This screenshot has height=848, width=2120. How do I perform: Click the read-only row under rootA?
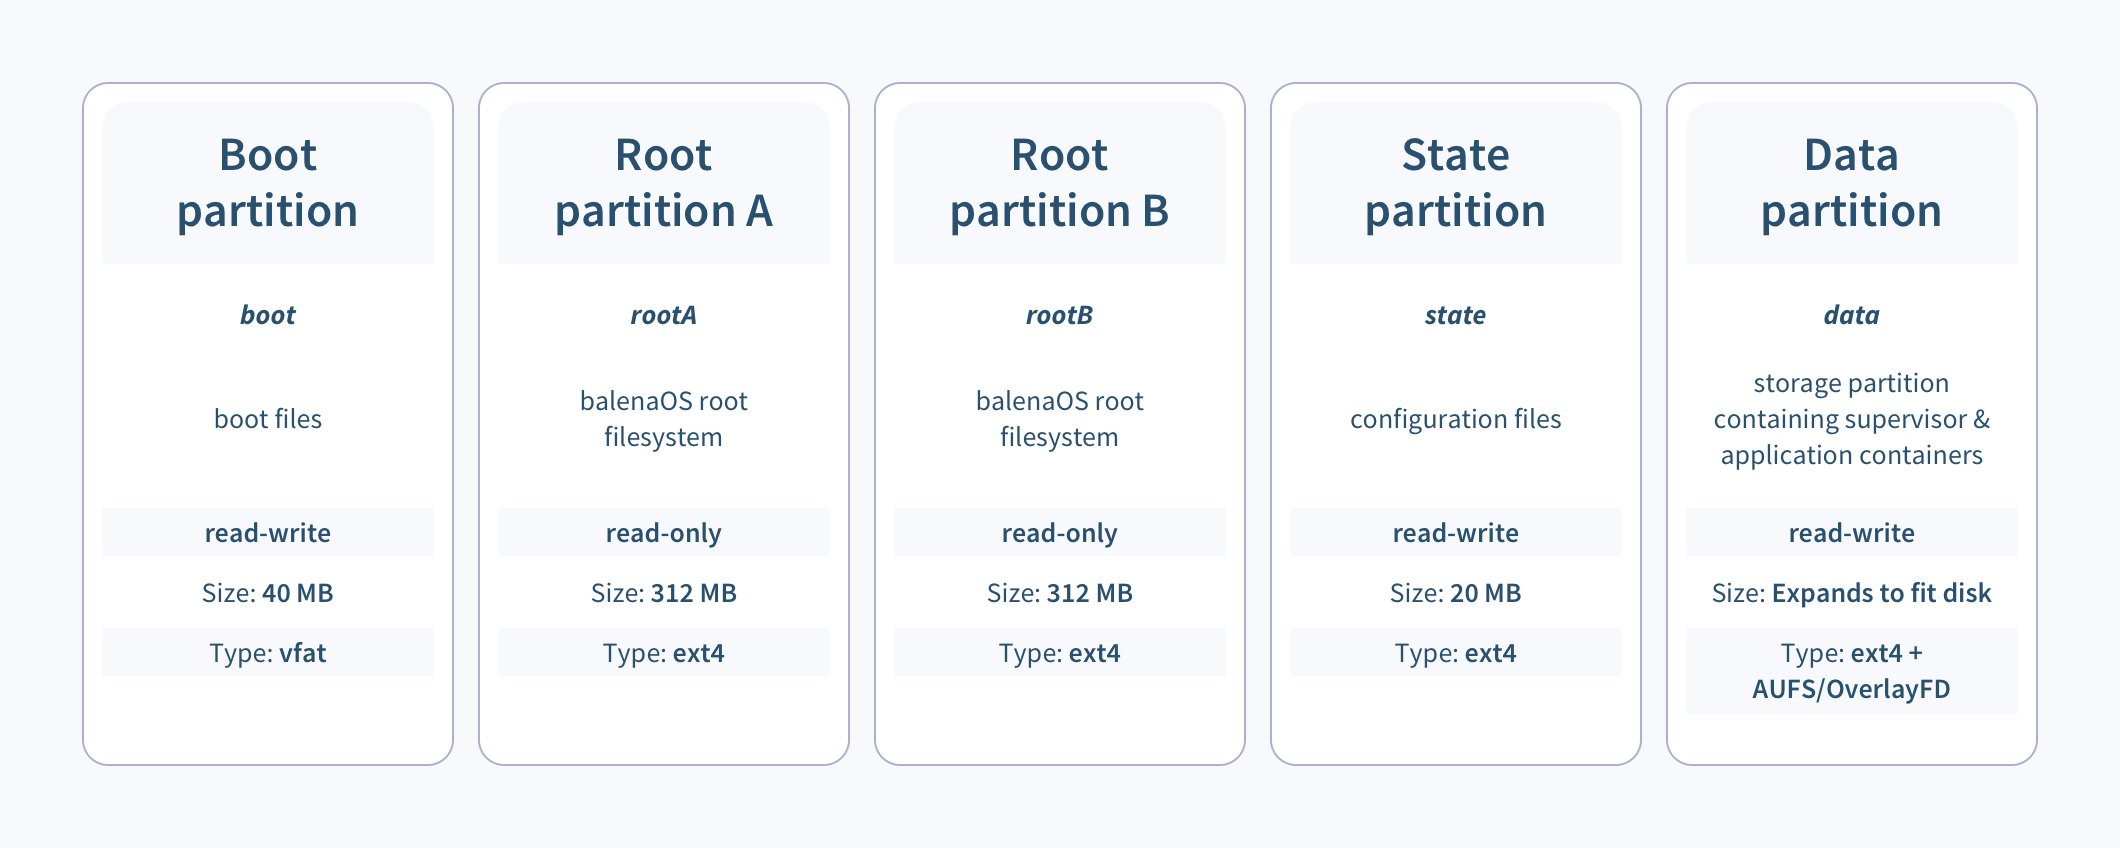tap(663, 533)
